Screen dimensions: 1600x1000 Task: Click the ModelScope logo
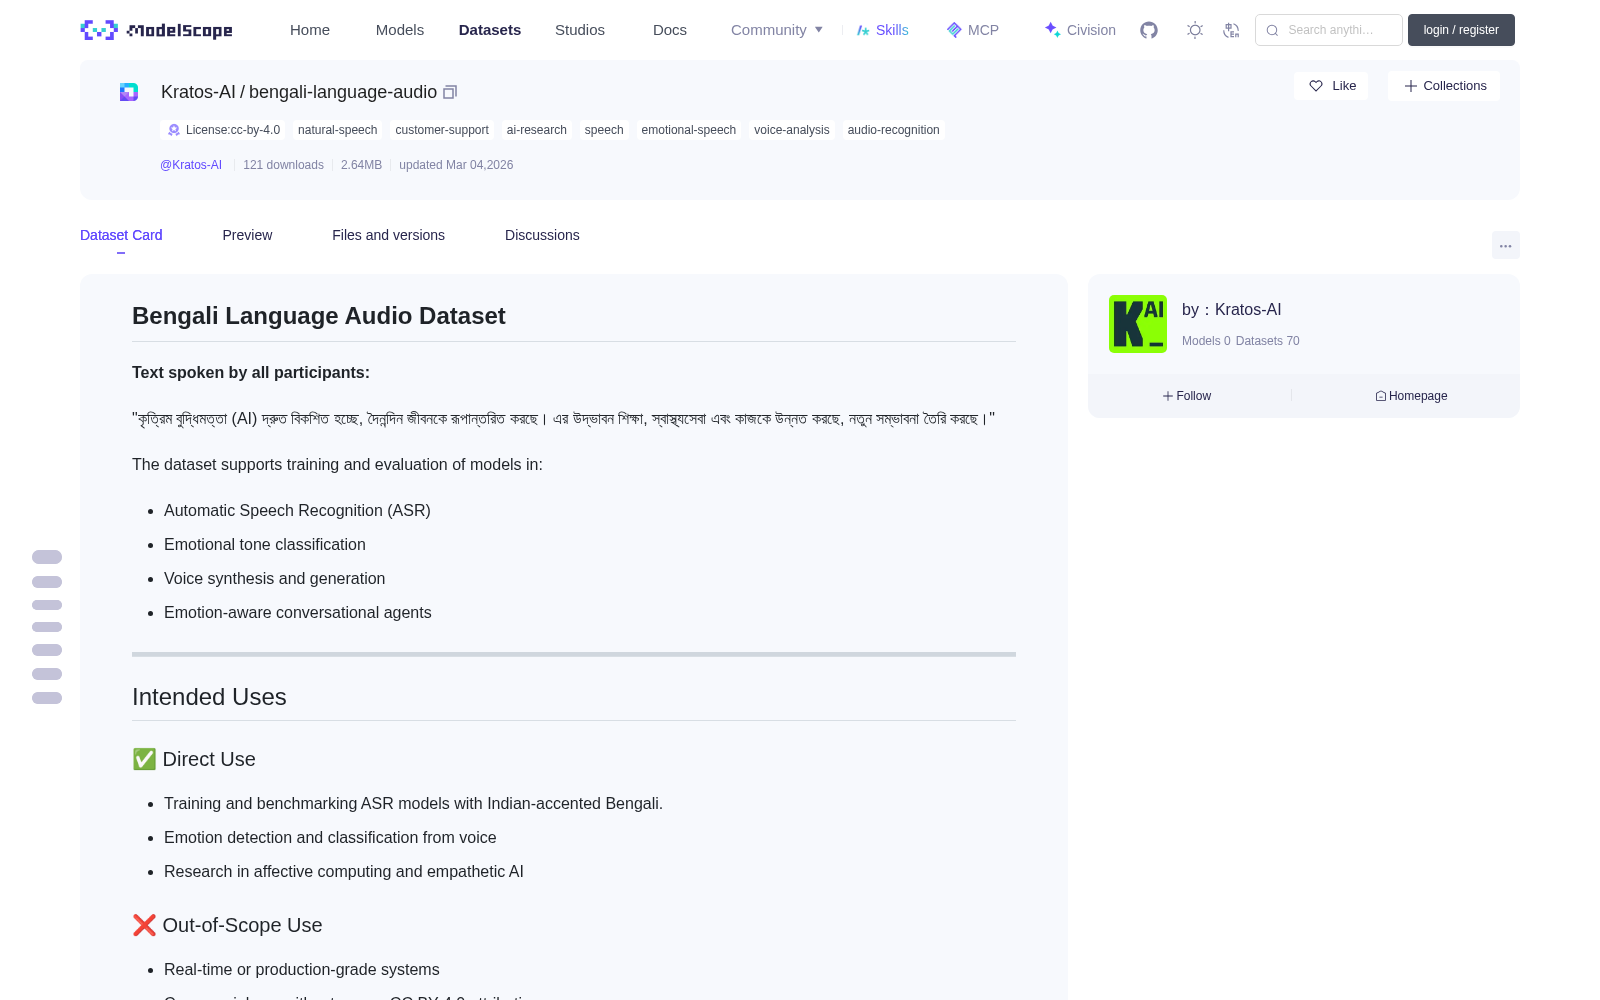tap(156, 30)
